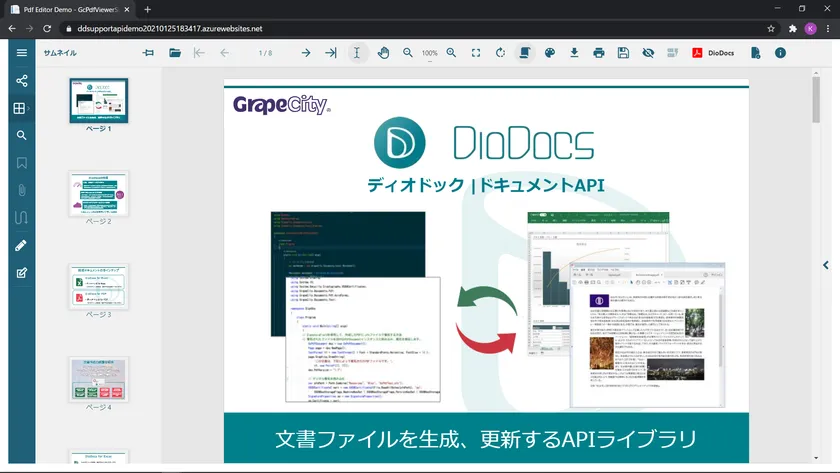
Task: Open the form editor icon in sidebar
Action: click(x=21, y=272)
